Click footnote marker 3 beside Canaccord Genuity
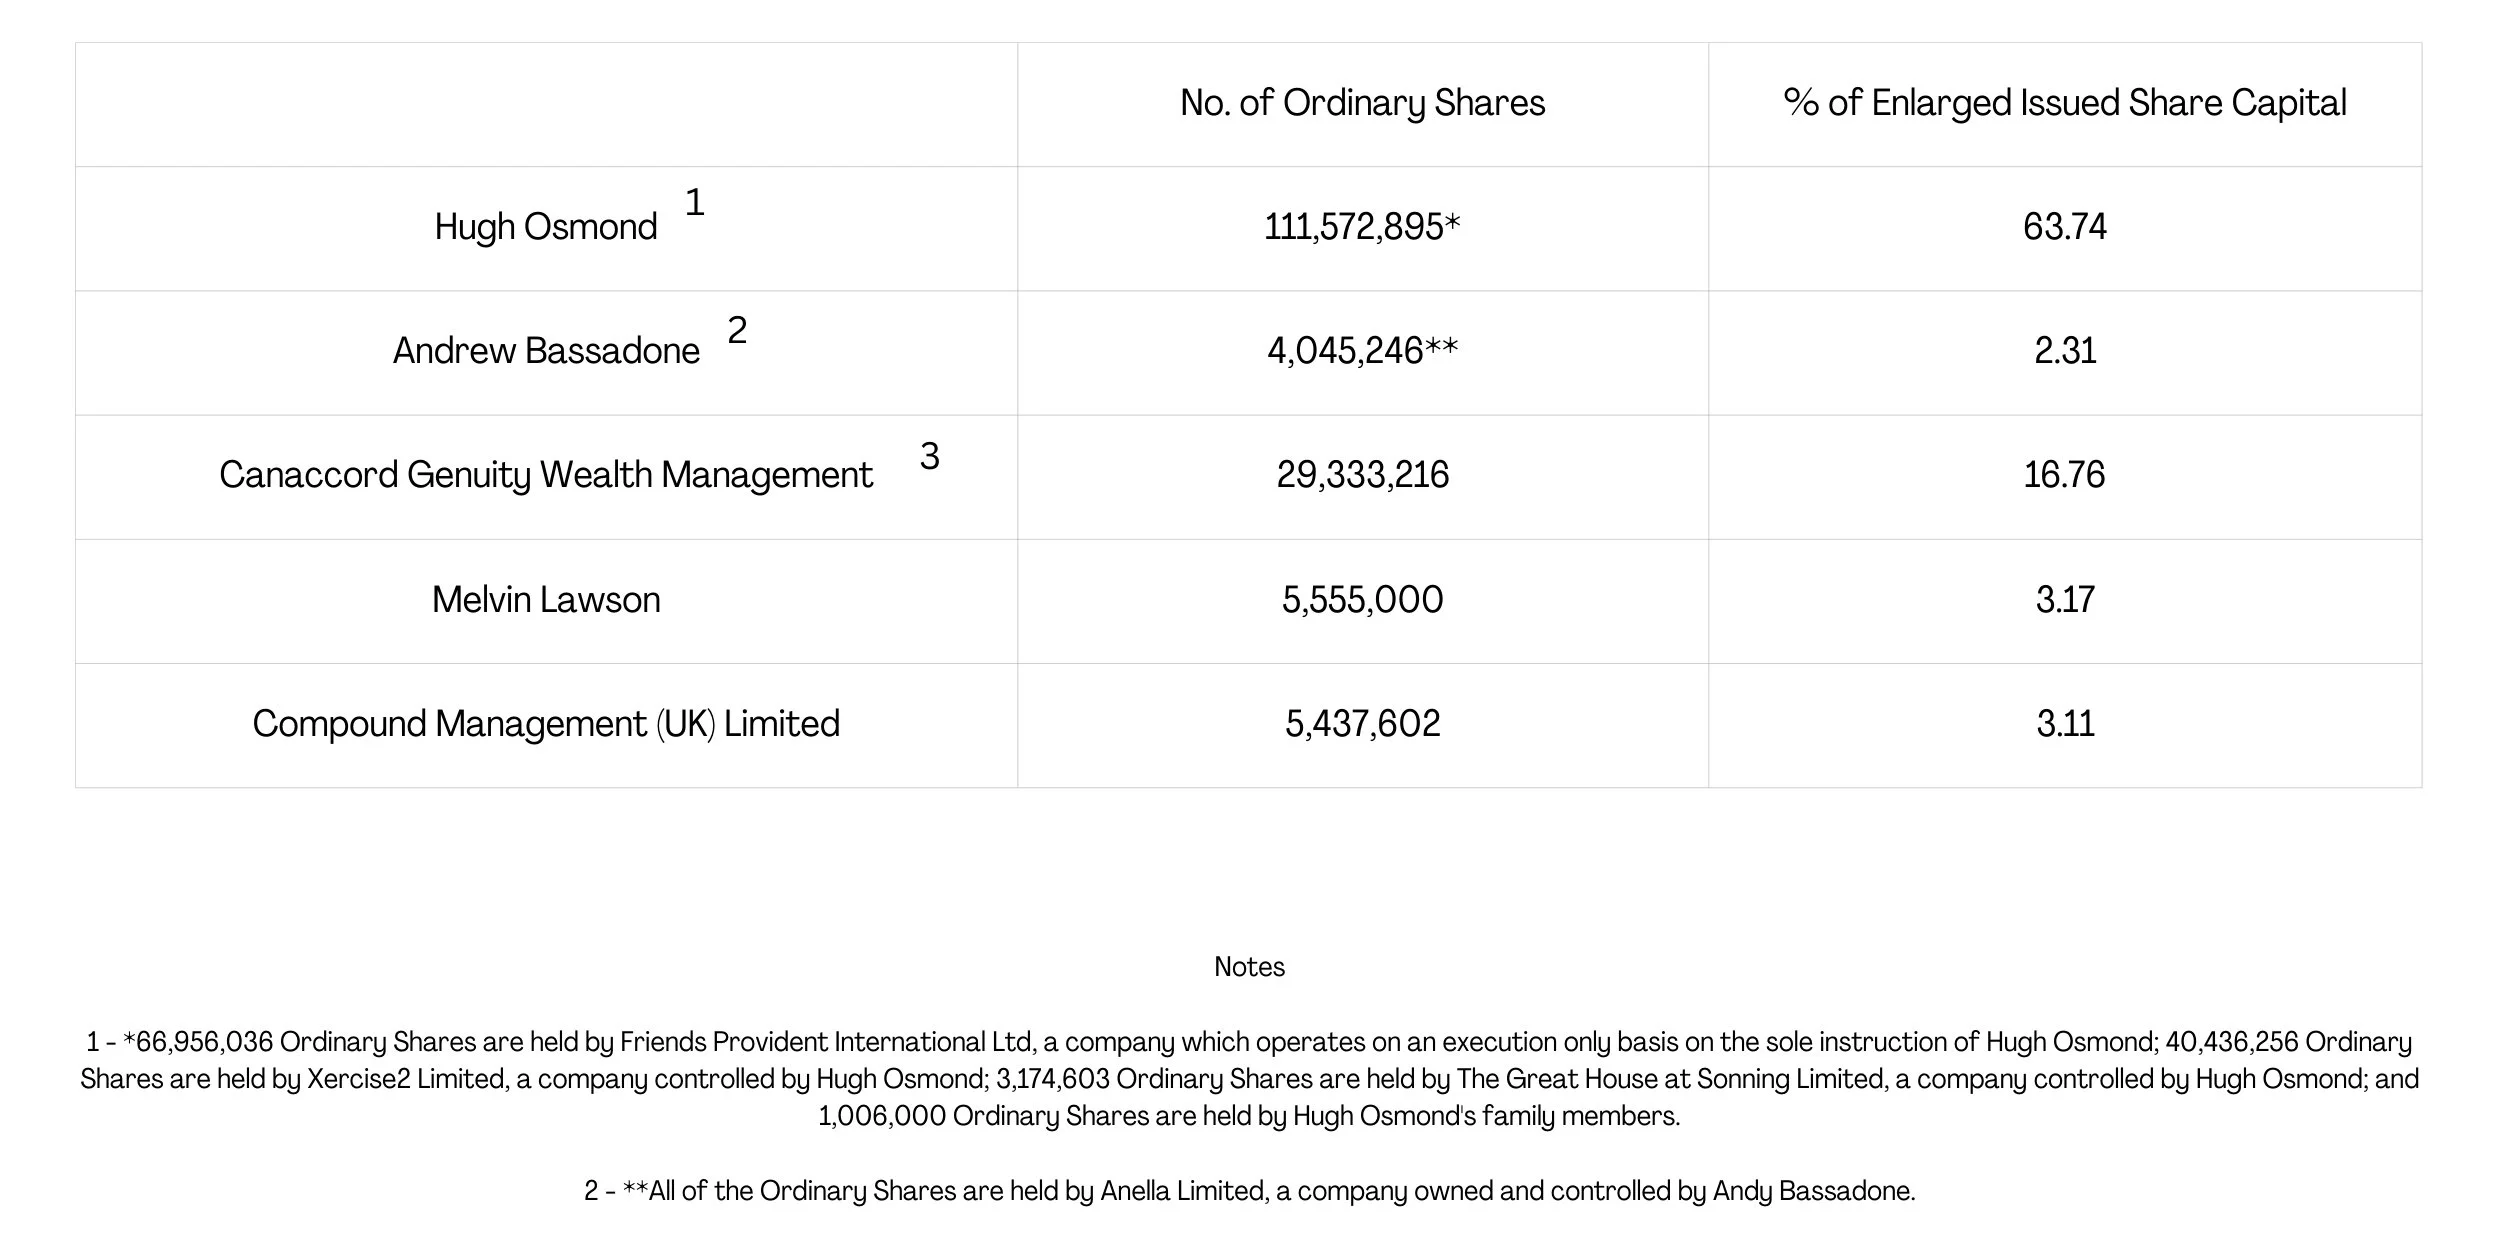 pos(929,457)
